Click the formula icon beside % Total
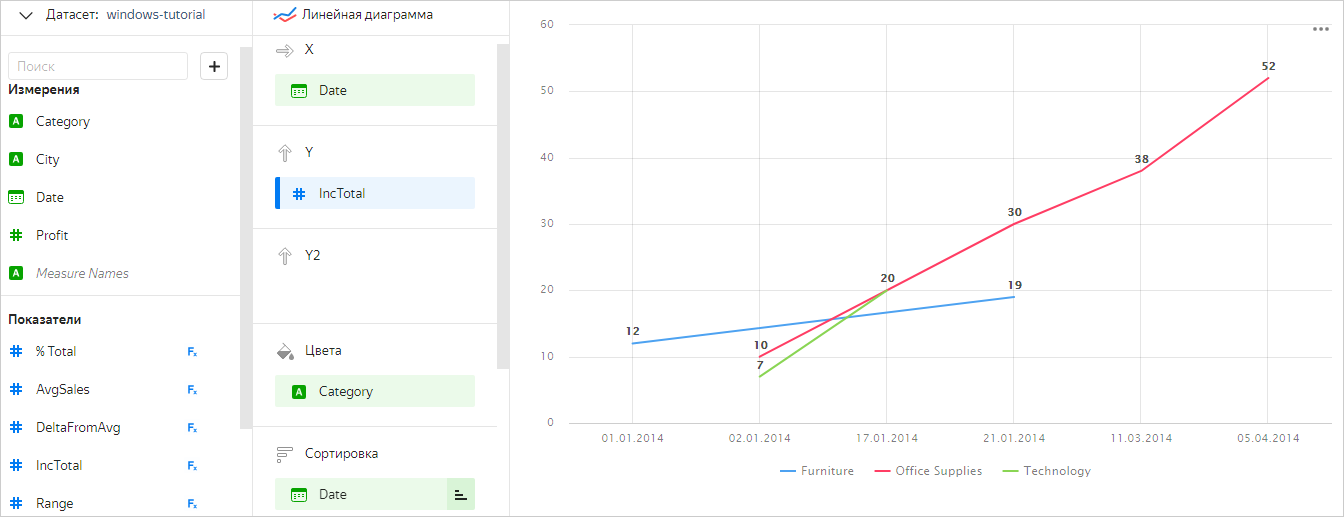Screen dimensions: 1344x517 [x=192, y=352]
